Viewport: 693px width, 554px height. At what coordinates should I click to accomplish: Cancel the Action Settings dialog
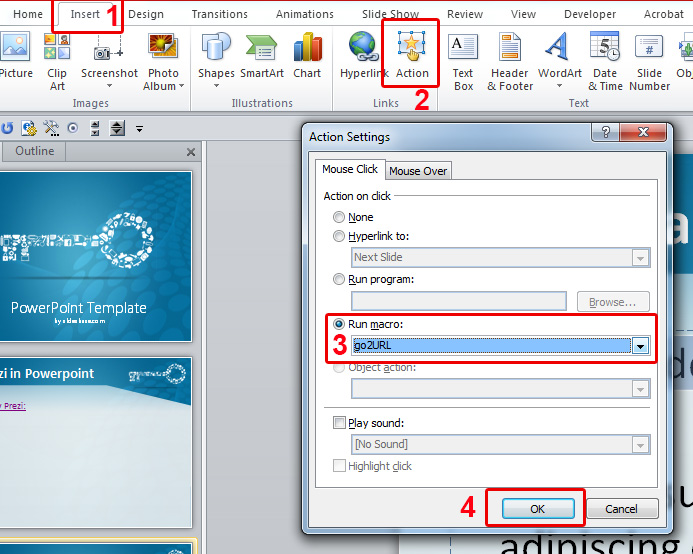(621, 509)
